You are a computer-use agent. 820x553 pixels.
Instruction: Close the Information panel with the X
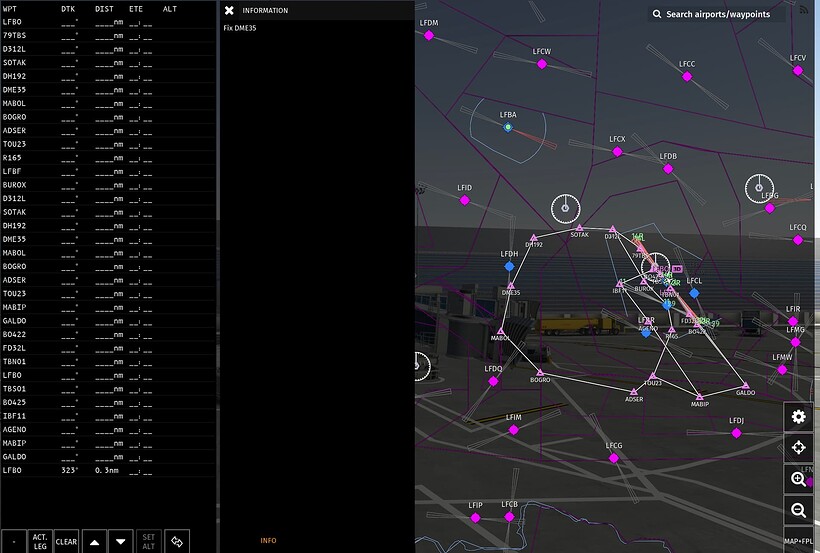click(229, 10)
